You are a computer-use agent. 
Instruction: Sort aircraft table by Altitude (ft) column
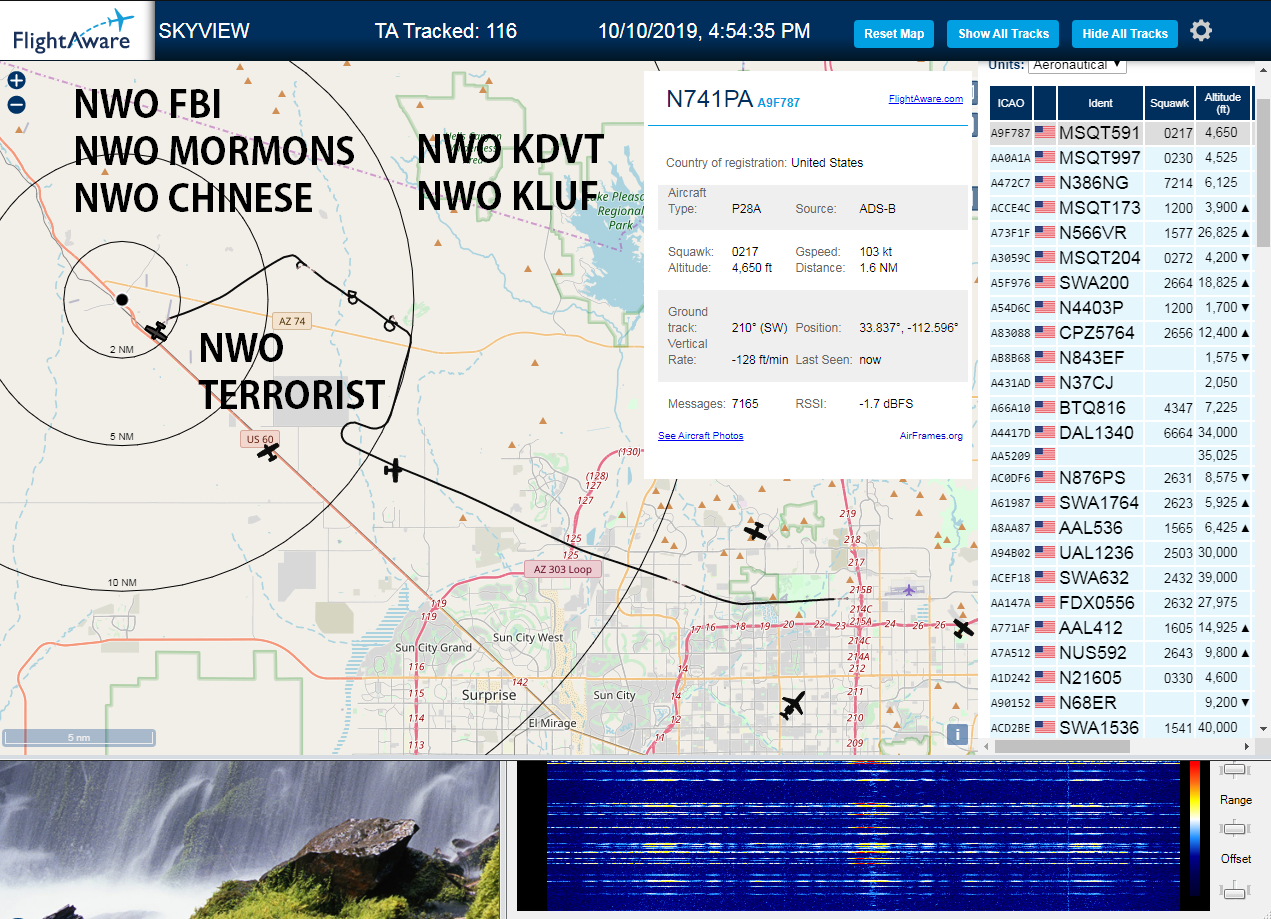(x=1223, y=102)
